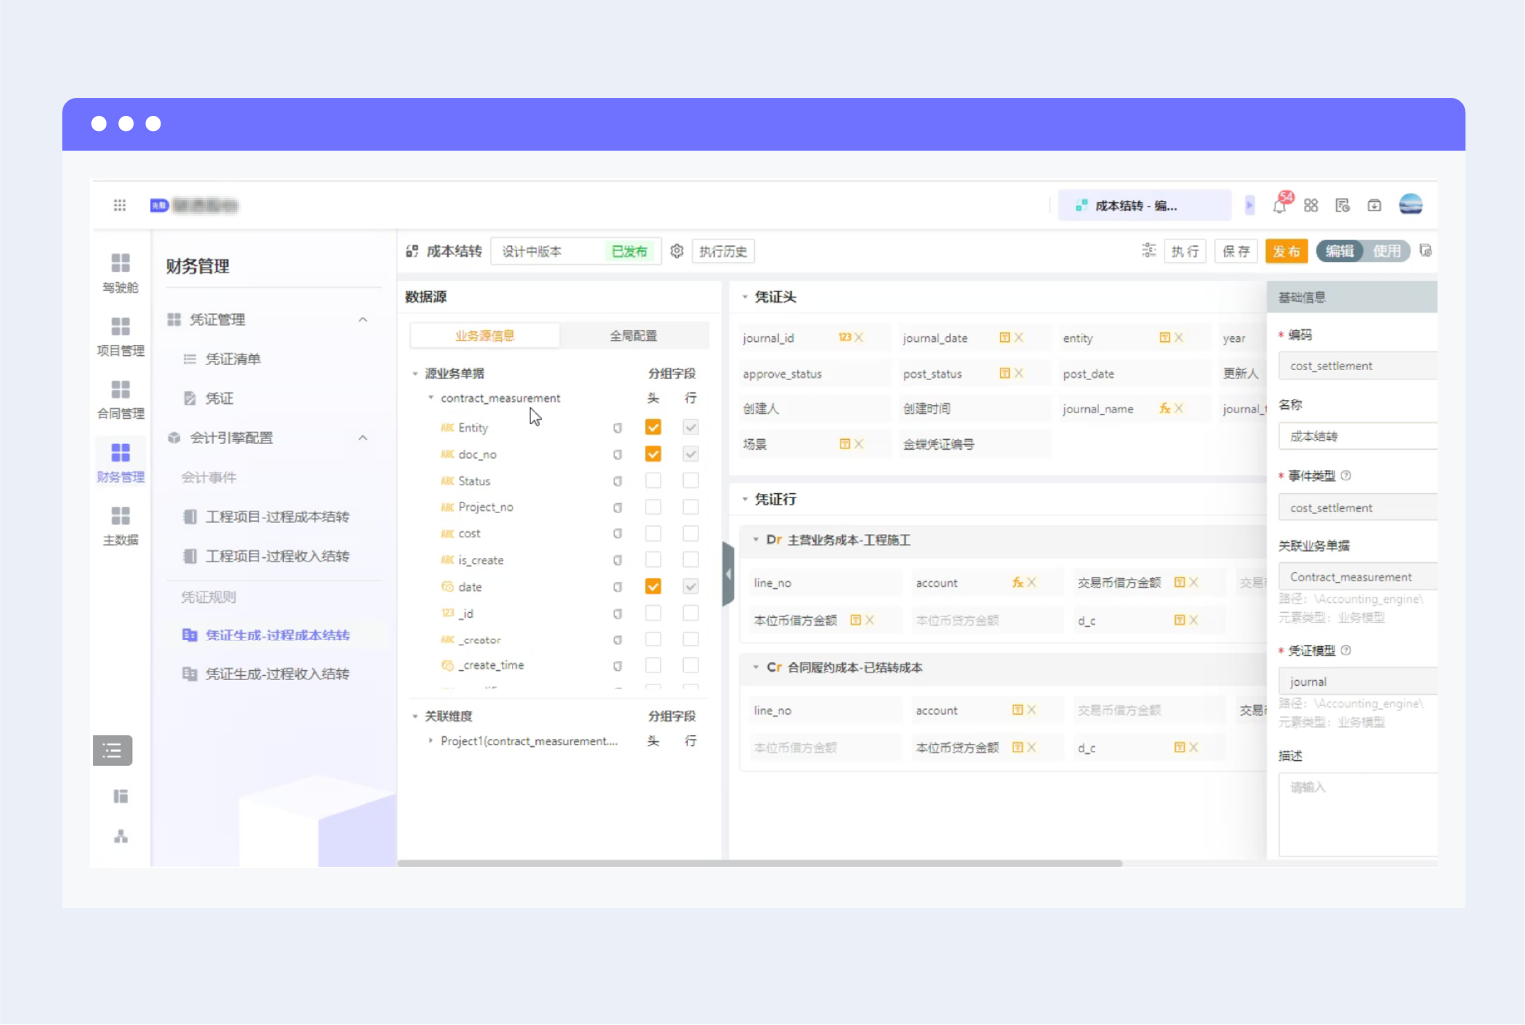Click the mapping icon on the entity field

click(x=1164, y=338)
